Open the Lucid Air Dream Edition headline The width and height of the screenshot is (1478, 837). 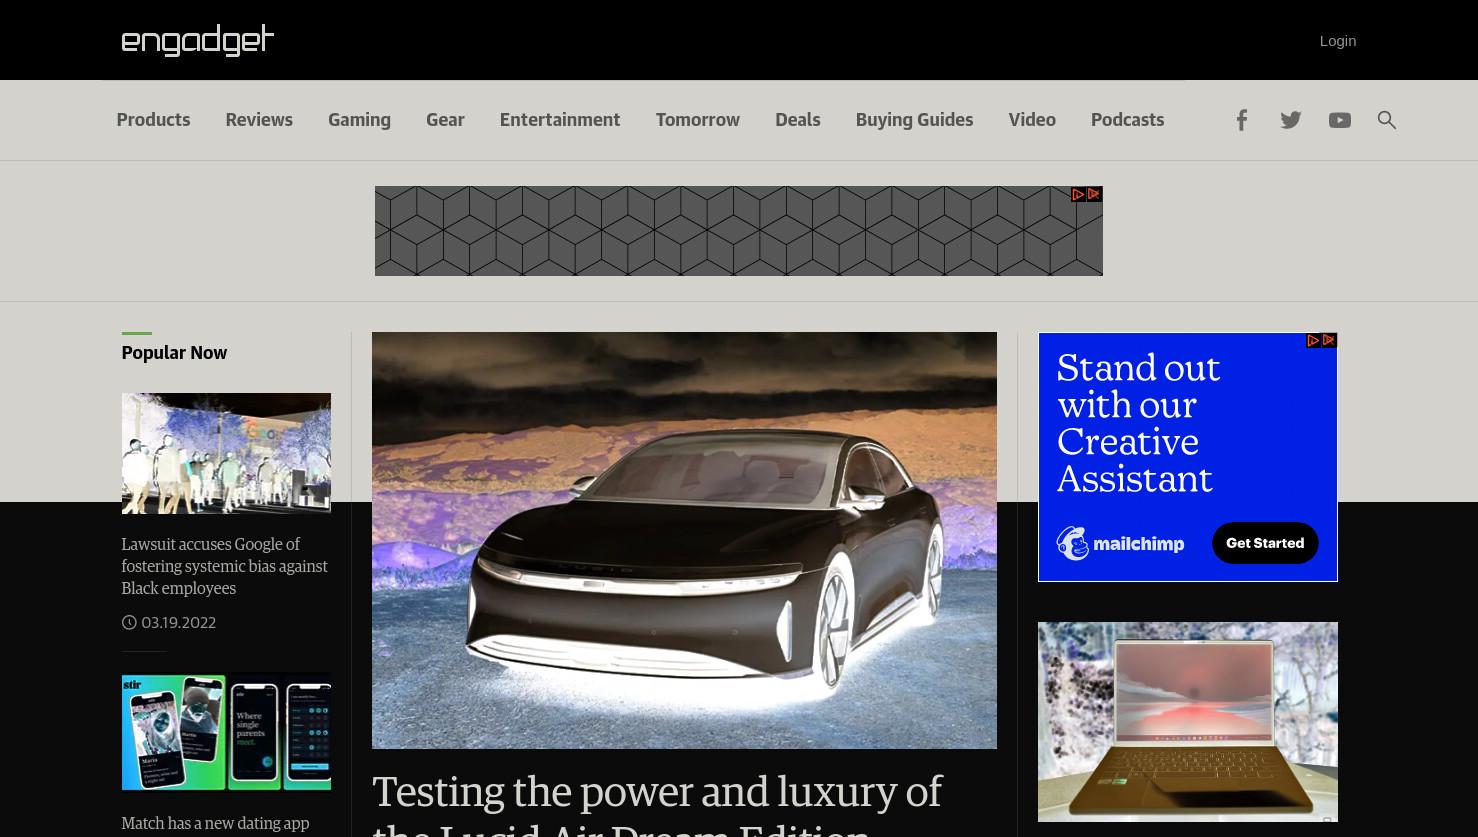click(657, 804)
